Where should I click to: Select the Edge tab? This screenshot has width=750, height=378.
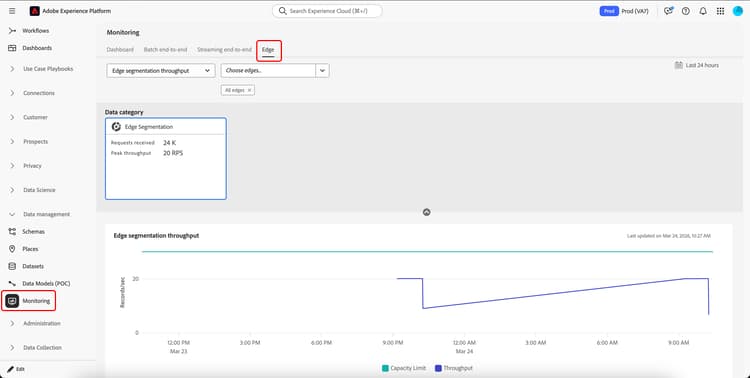click(x=268, y=50)
